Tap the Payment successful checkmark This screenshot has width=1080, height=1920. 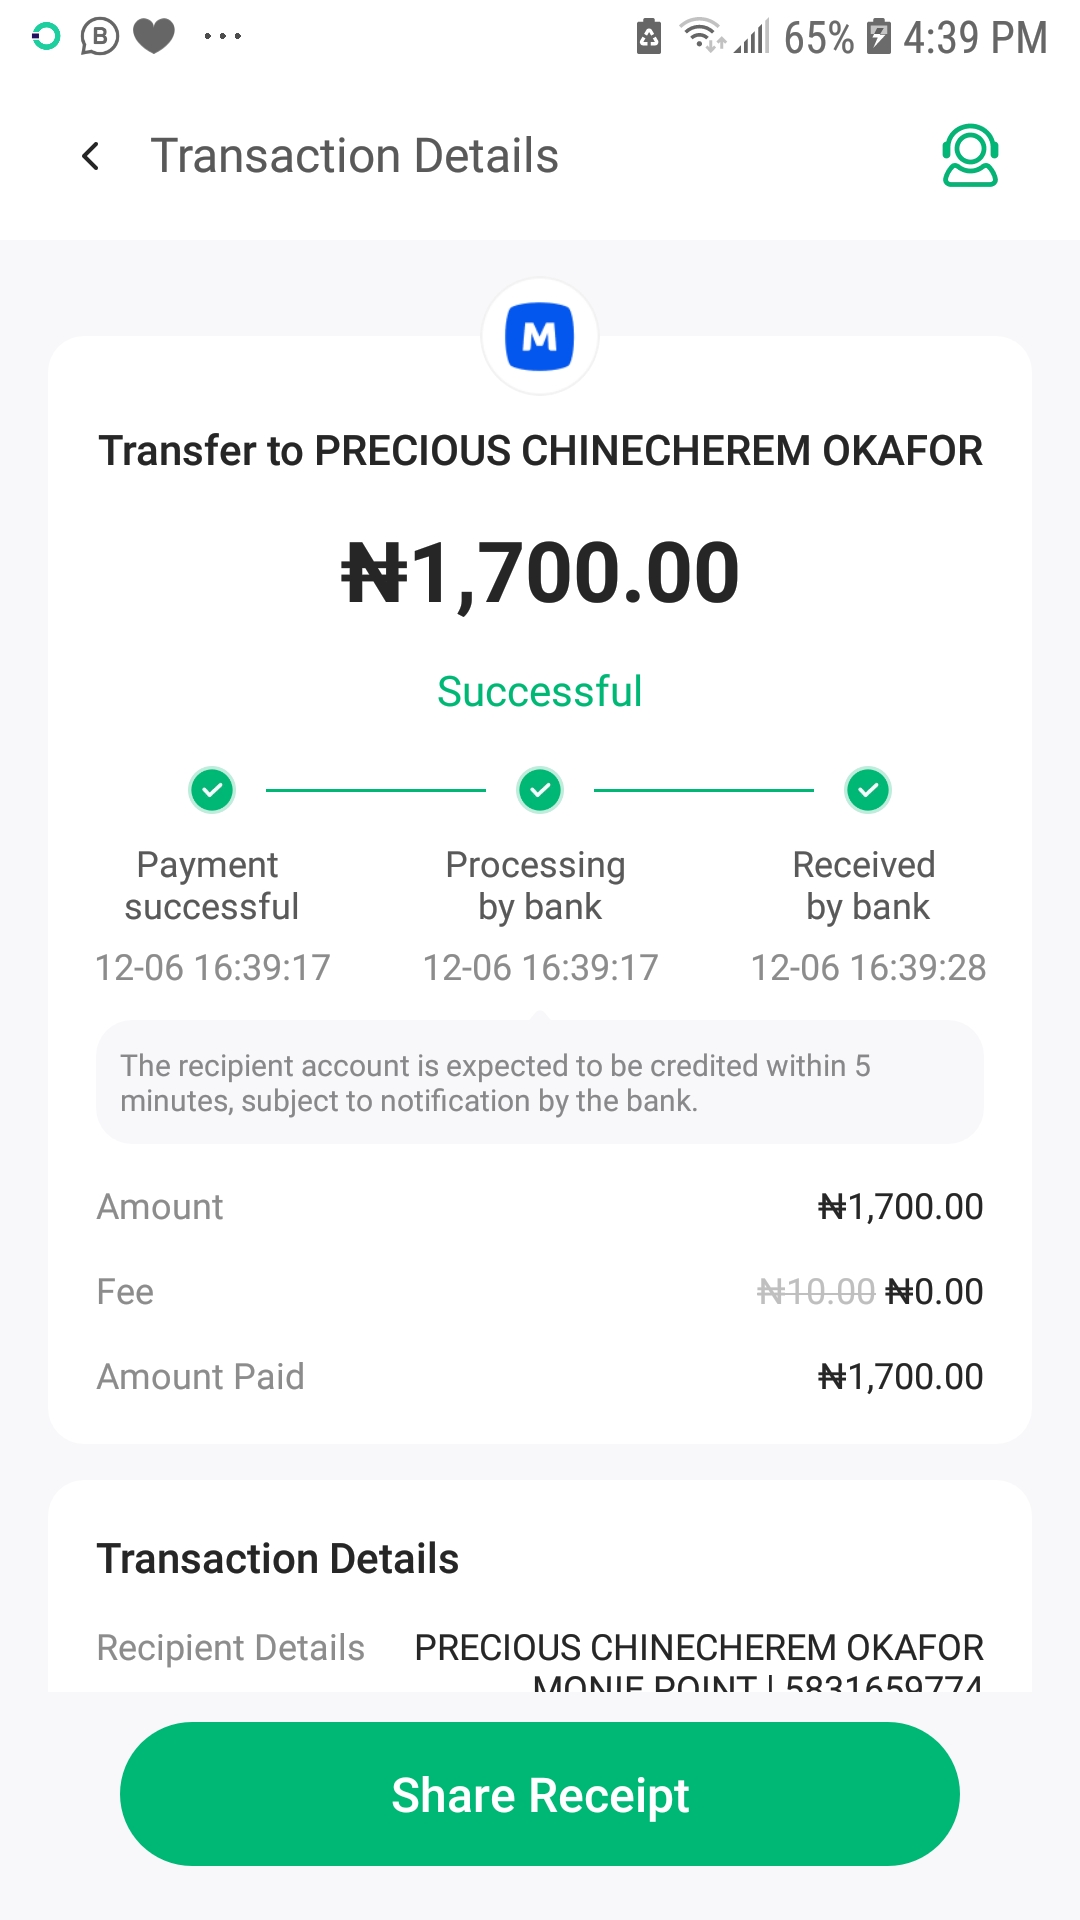[x=212, y=790]
